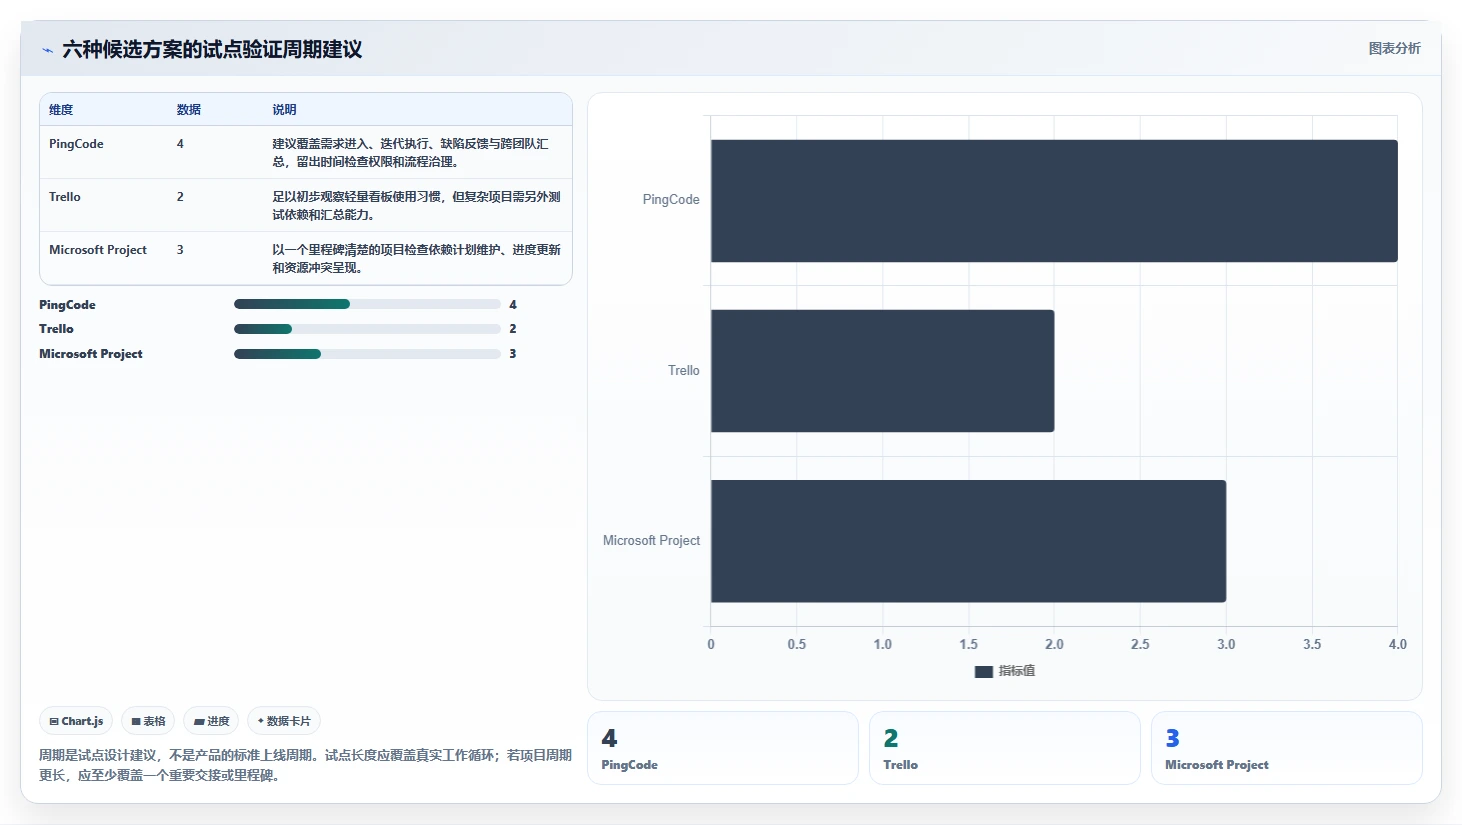The height and width of the screenshot is (825, 1462).
Task: Click the Microsoft Project bar in the chart
Action: click(968, 541)
